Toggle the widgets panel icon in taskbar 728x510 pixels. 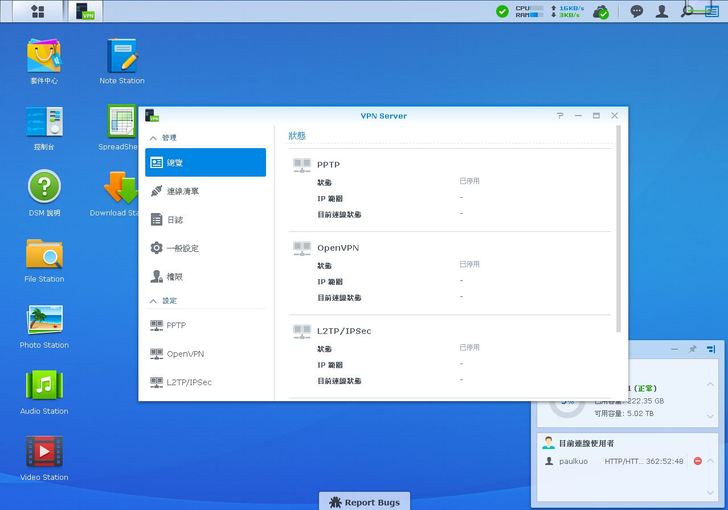tap(712, 11)
